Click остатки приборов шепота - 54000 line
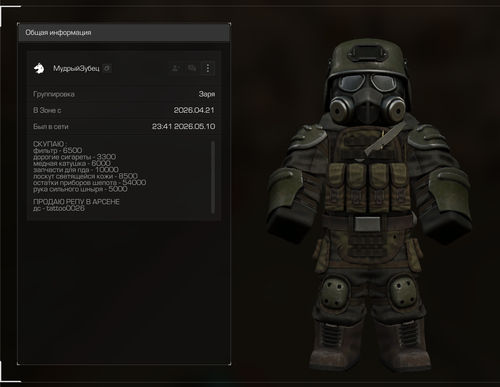 coord(89,183)
